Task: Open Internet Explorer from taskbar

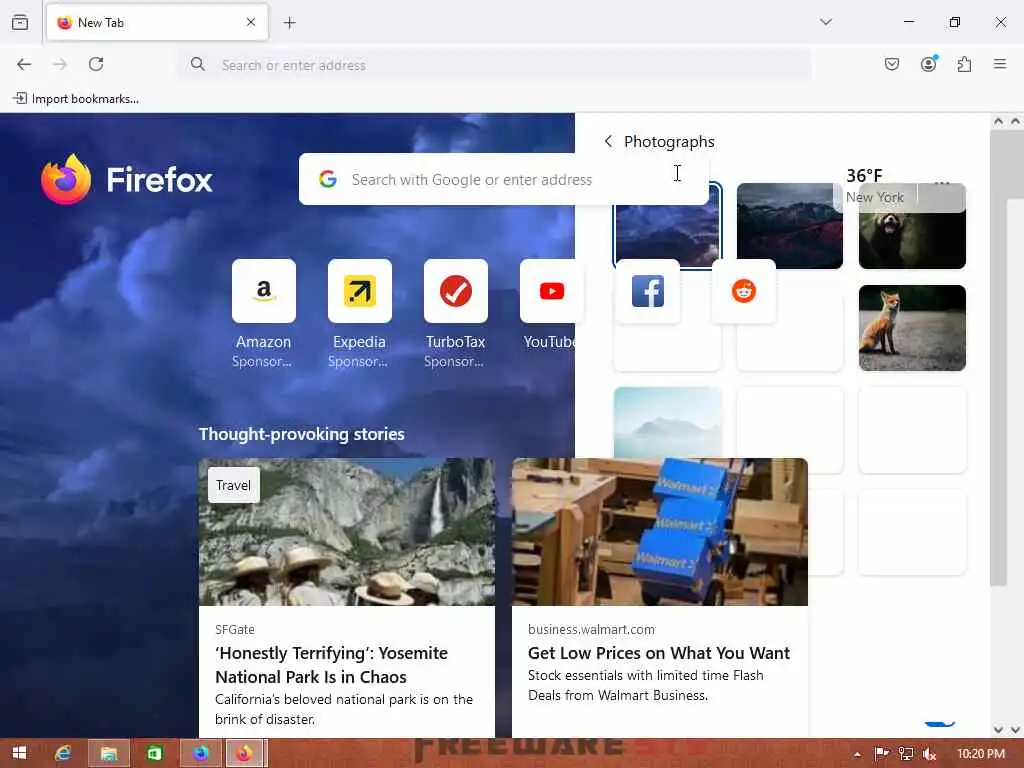Action: [63, 753]
